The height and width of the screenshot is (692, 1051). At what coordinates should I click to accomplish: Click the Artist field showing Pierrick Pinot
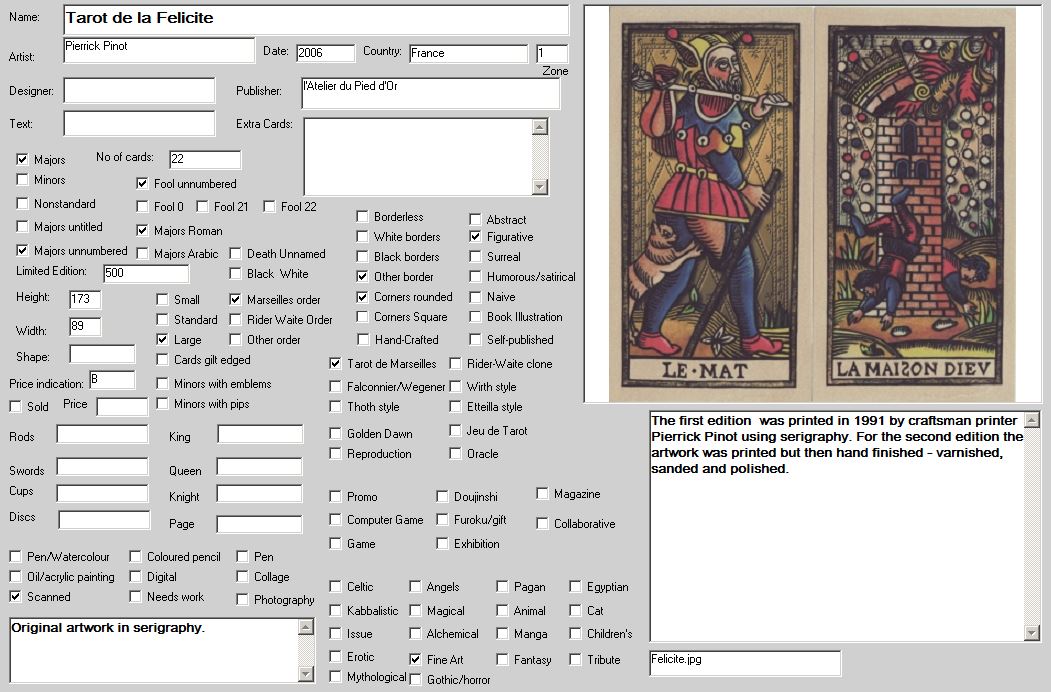point(158,50)
